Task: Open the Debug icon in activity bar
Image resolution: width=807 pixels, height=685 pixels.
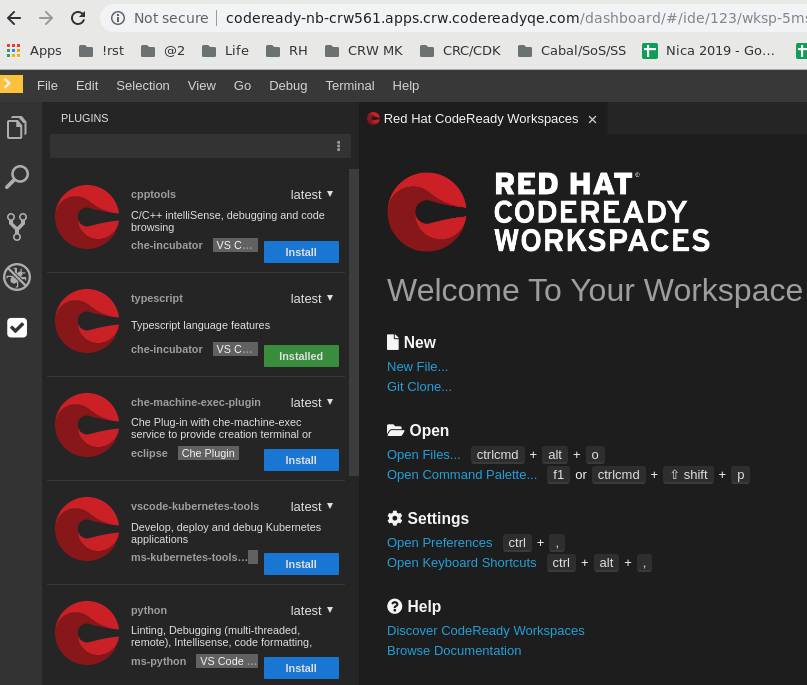Action: tap(16, 277)
